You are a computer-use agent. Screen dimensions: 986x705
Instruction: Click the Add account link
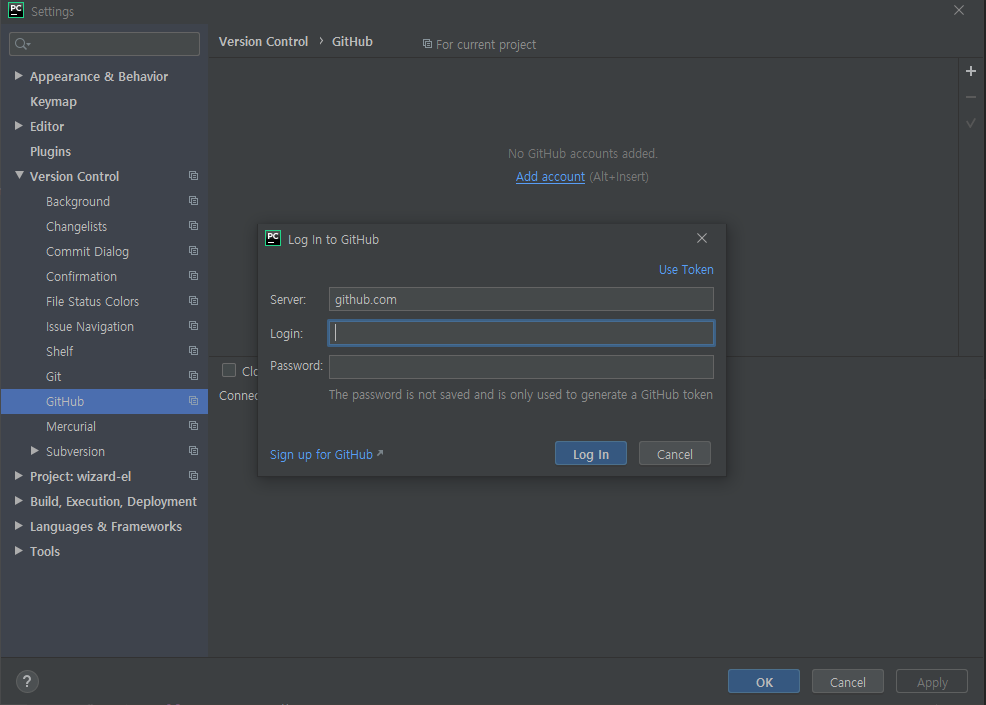550,177
